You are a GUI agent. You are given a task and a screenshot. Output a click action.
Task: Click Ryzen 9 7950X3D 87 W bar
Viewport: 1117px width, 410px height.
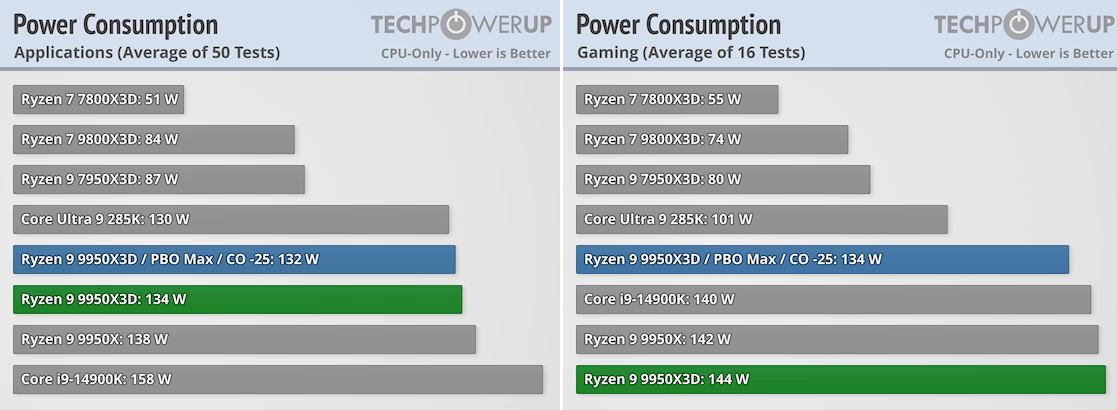click(158, 179)
